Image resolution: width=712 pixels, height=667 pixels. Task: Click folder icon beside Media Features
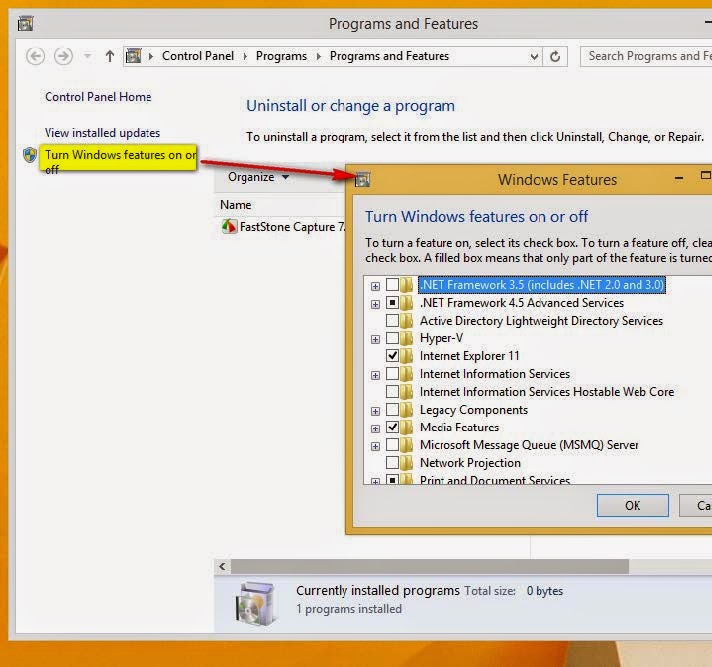(407, 427)
